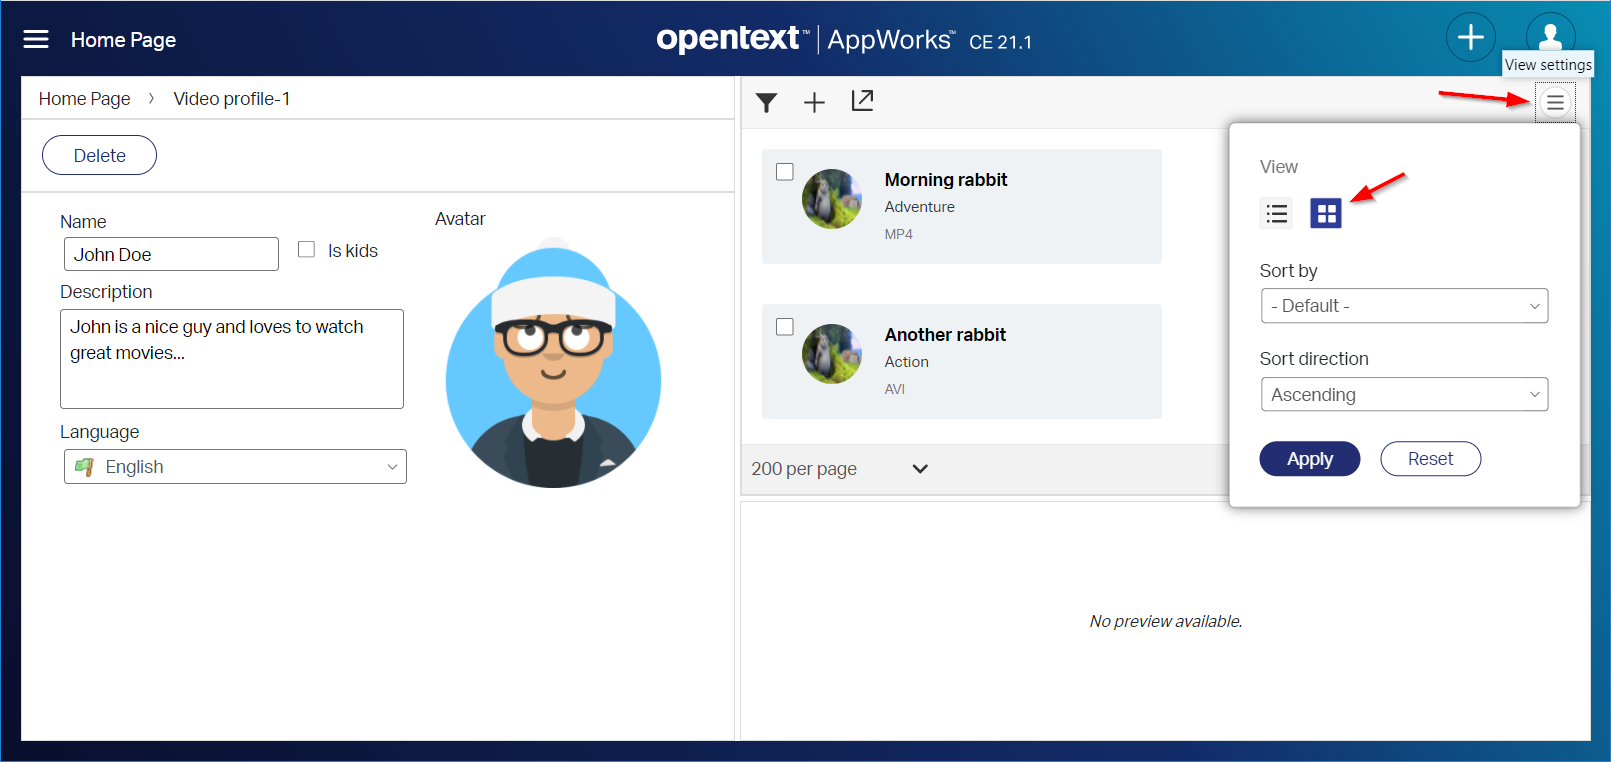Click the open-in-new-window icon
The height and width of the screenshot is (762, 1611).
[x=862, y=101]
